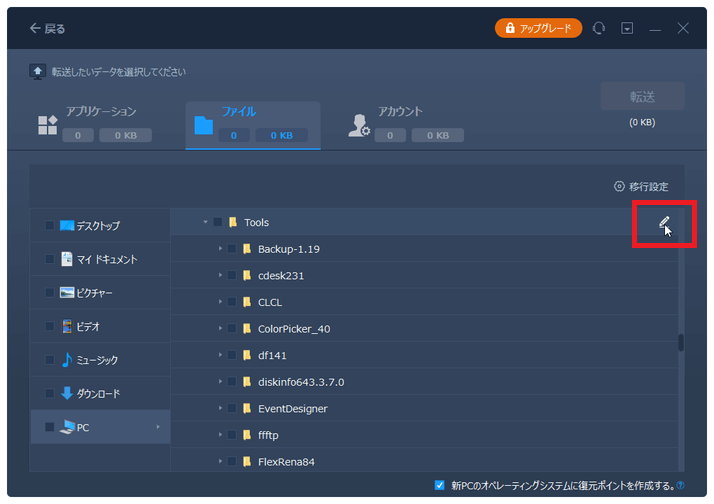The height and width of the screenshot is (504, 714).
Task: Click the アップグレード upgrade button
Action: [538, 29]
